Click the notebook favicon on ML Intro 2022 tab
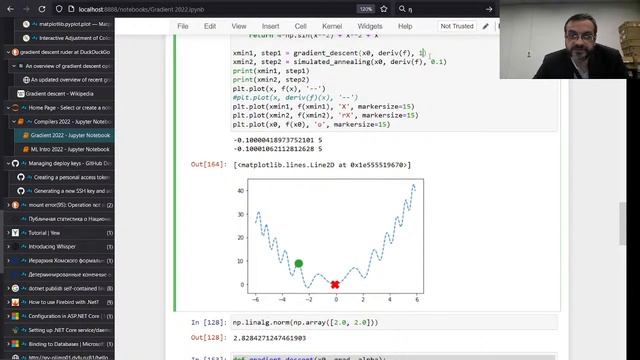Image resolution: width=640 pixels, height=360 pixels. (26, 149)
